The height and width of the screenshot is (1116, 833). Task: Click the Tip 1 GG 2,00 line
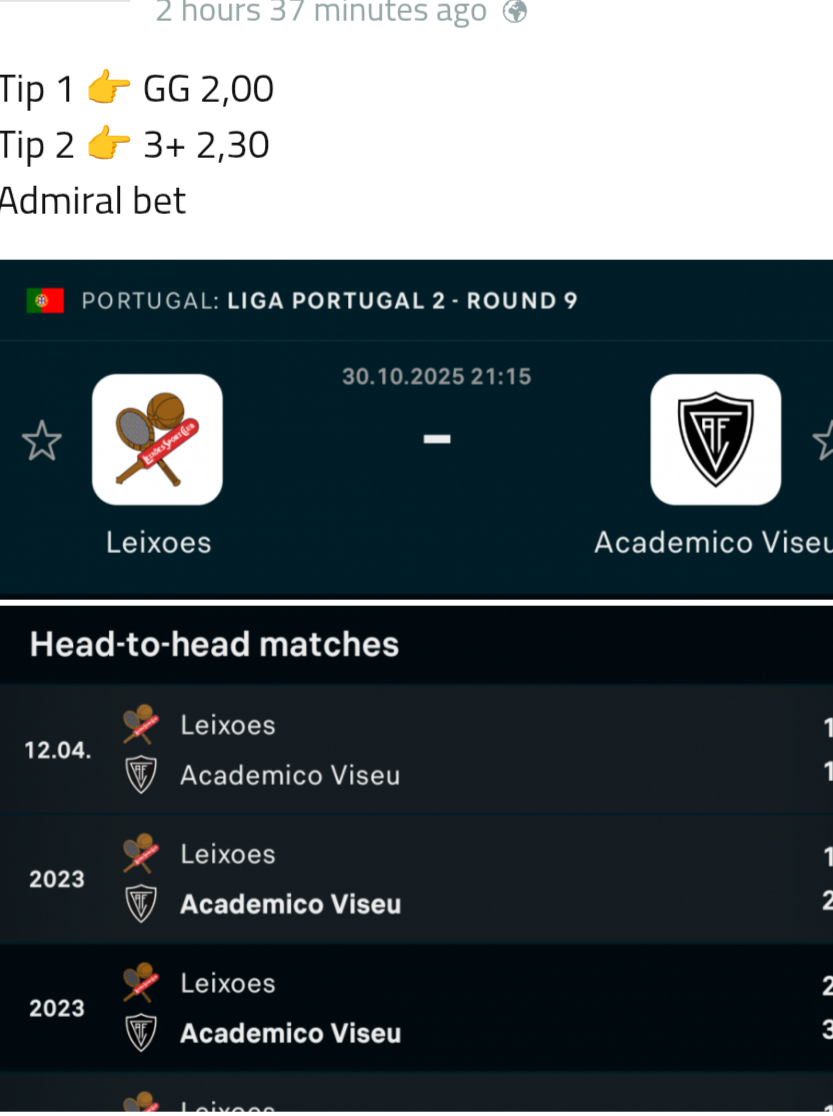pos(136,90)
